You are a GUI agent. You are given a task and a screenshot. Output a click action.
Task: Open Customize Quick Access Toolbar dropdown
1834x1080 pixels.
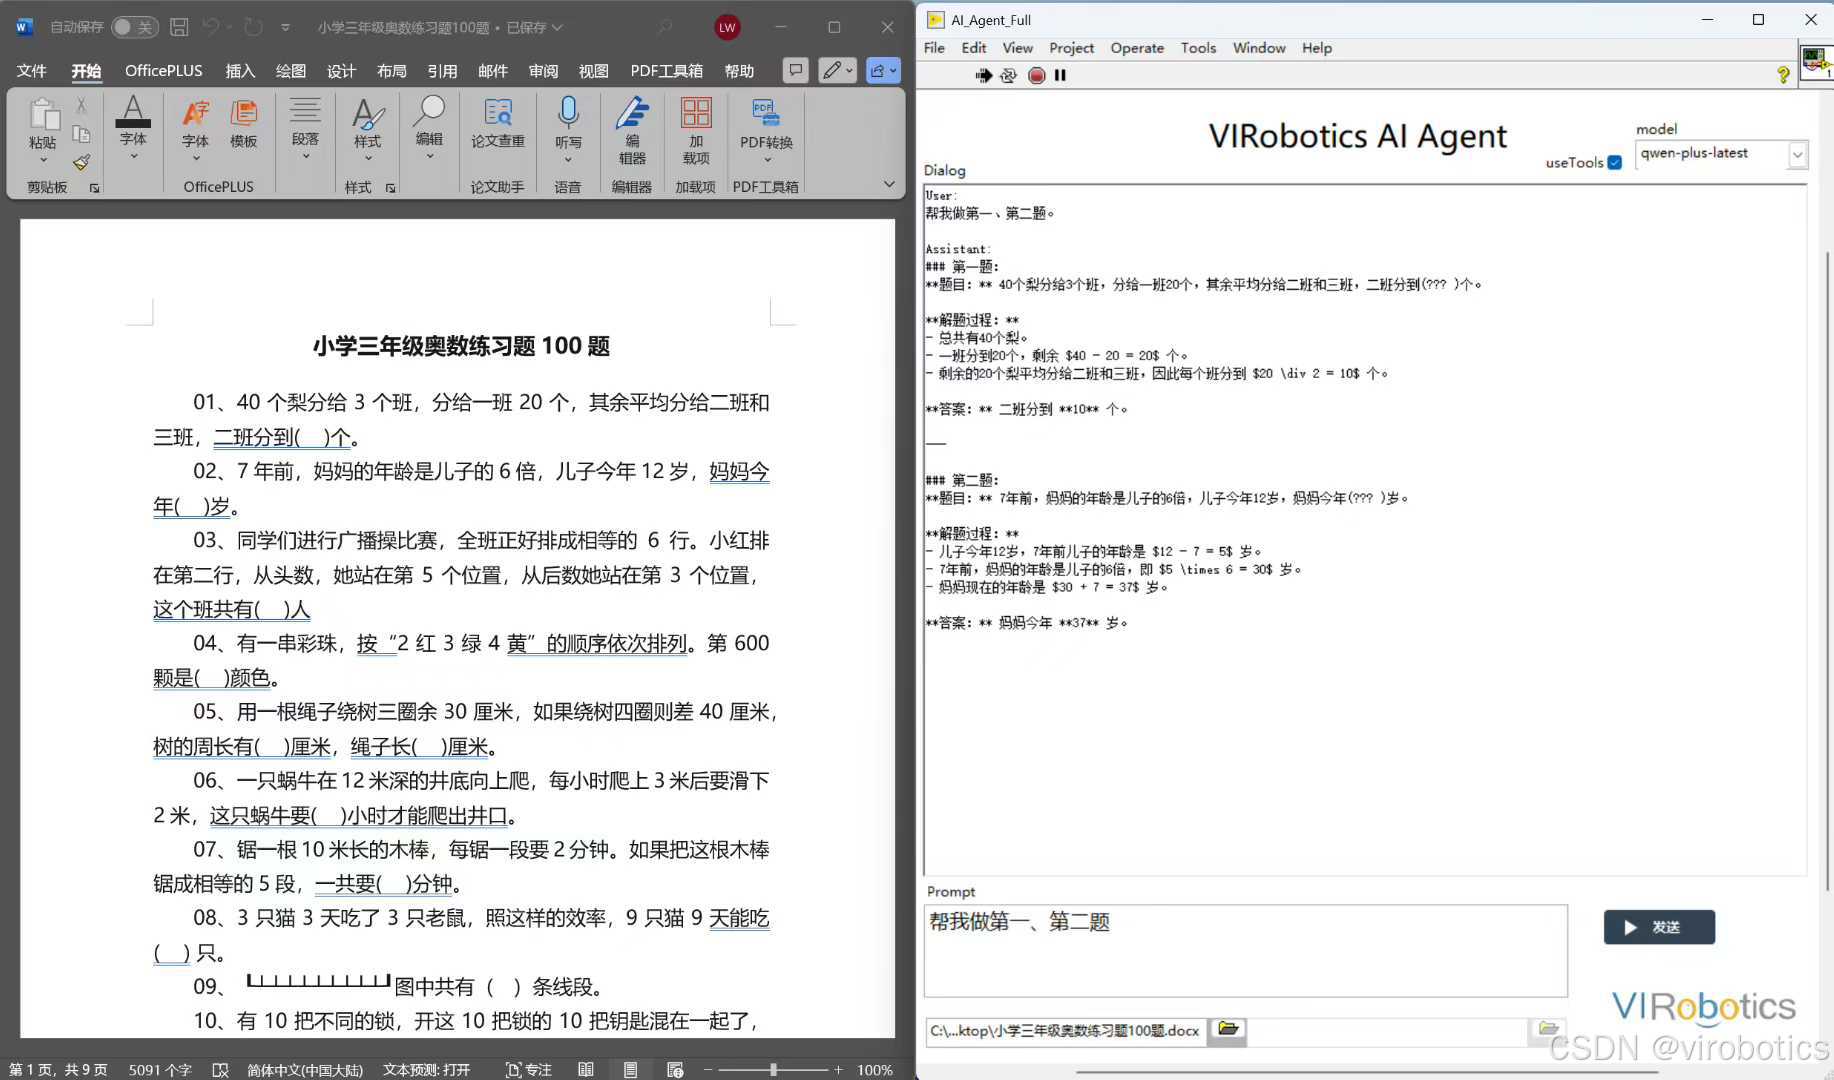(x=285, y=27)
